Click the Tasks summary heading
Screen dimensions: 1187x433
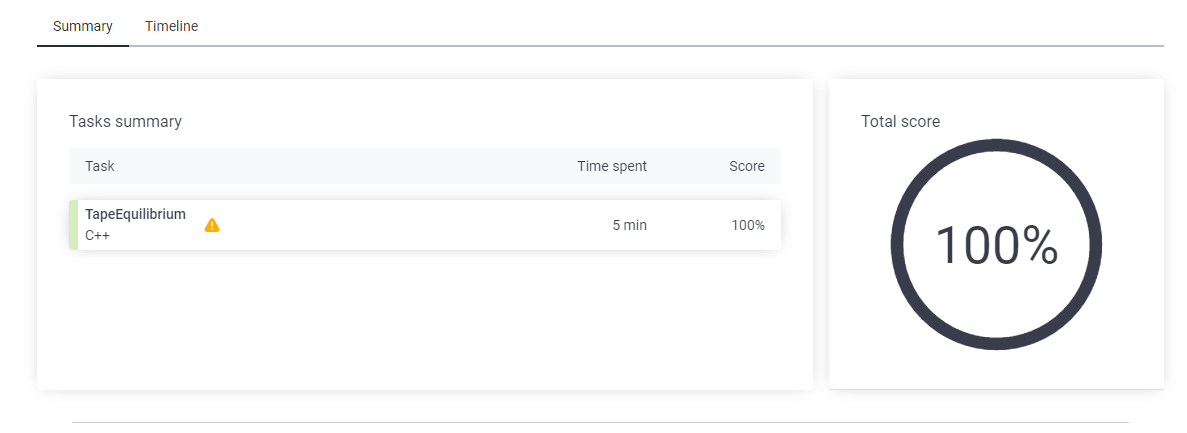click(126, 121)
